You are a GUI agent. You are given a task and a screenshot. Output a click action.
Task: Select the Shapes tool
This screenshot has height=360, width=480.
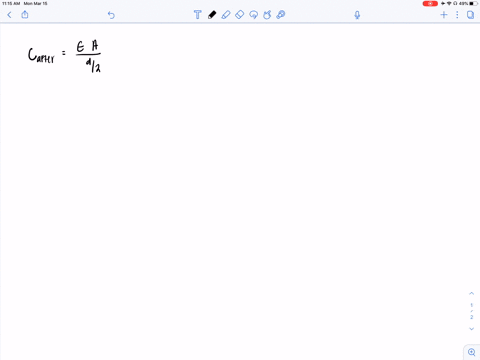coord(267,15)
